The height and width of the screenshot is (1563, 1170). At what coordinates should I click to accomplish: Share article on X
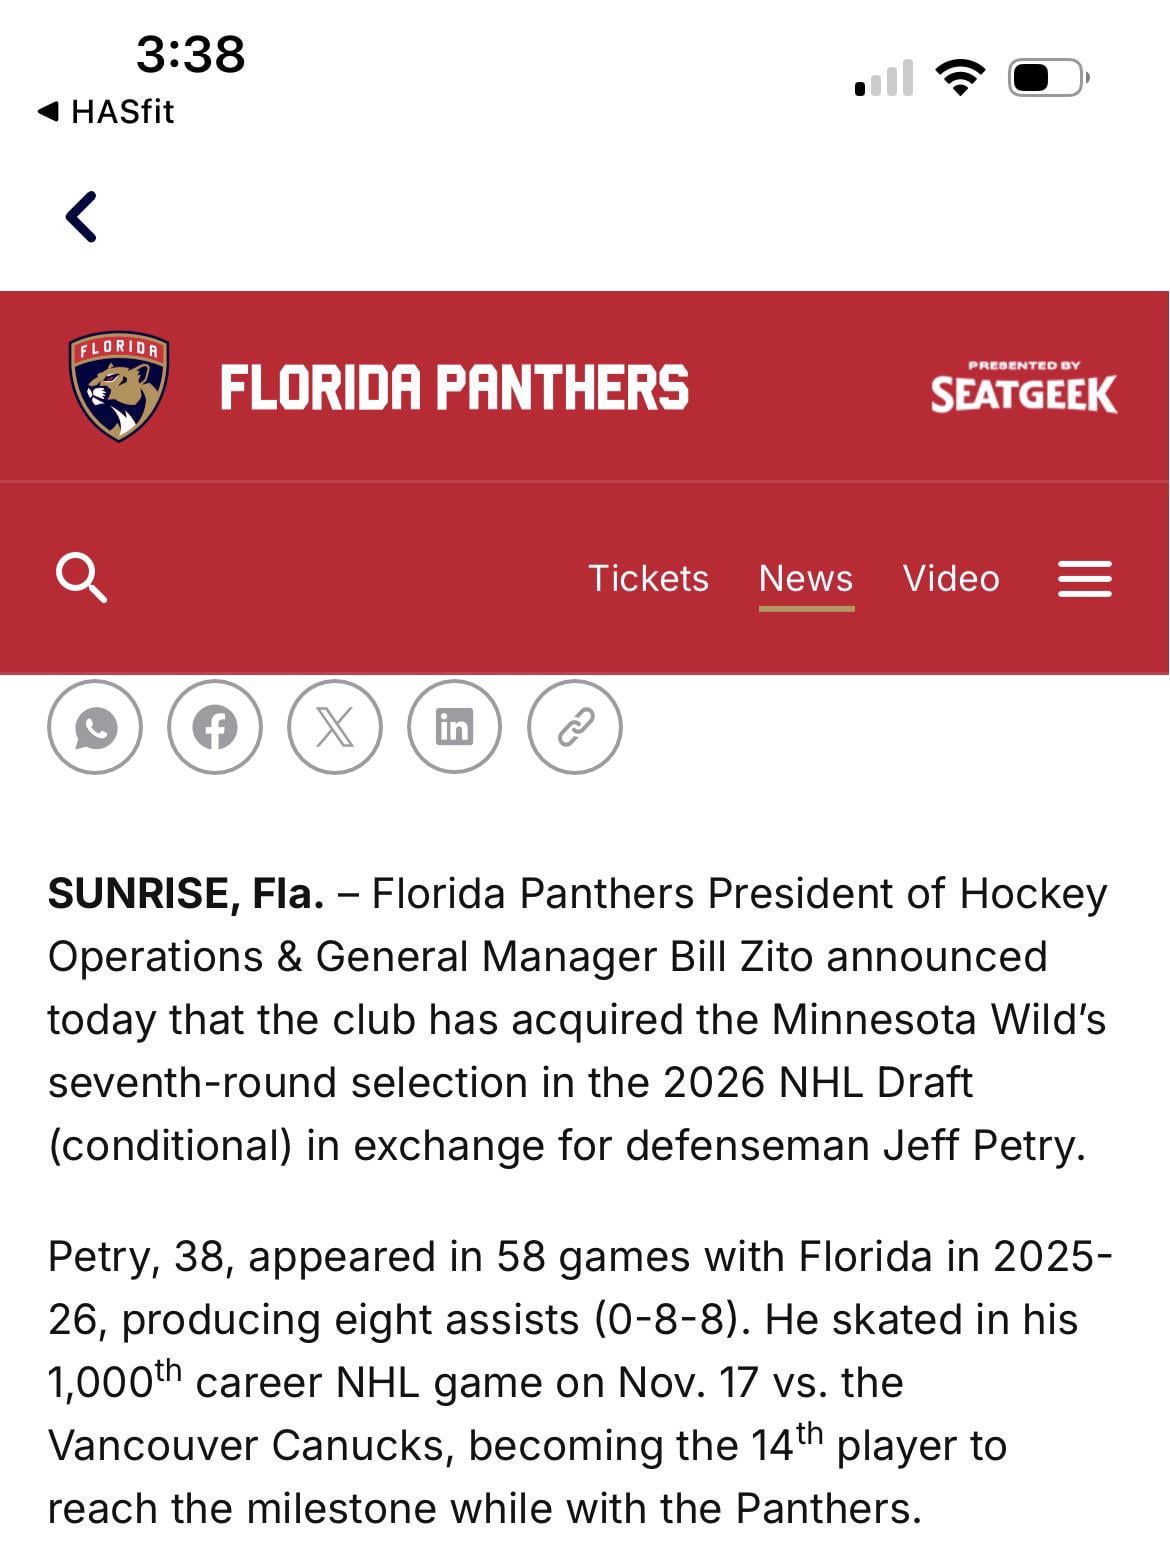[x=335, y=727]
